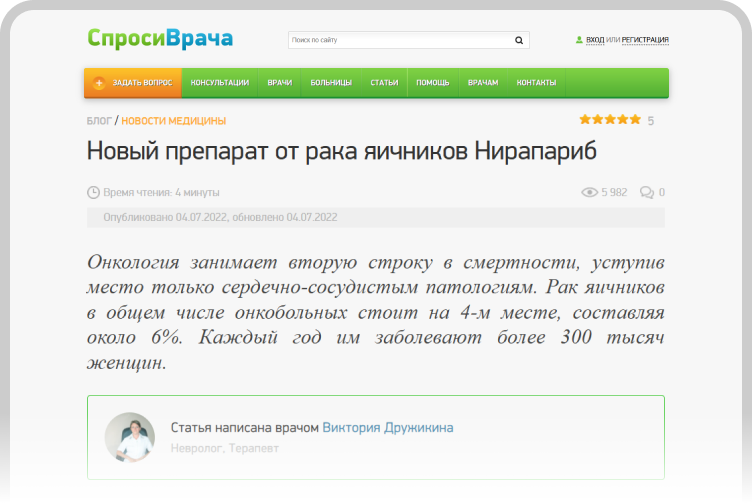This screenshot has width=752, height=503.
Task: Click the article title about Нирапариб
Action: (x=341, y=151)
